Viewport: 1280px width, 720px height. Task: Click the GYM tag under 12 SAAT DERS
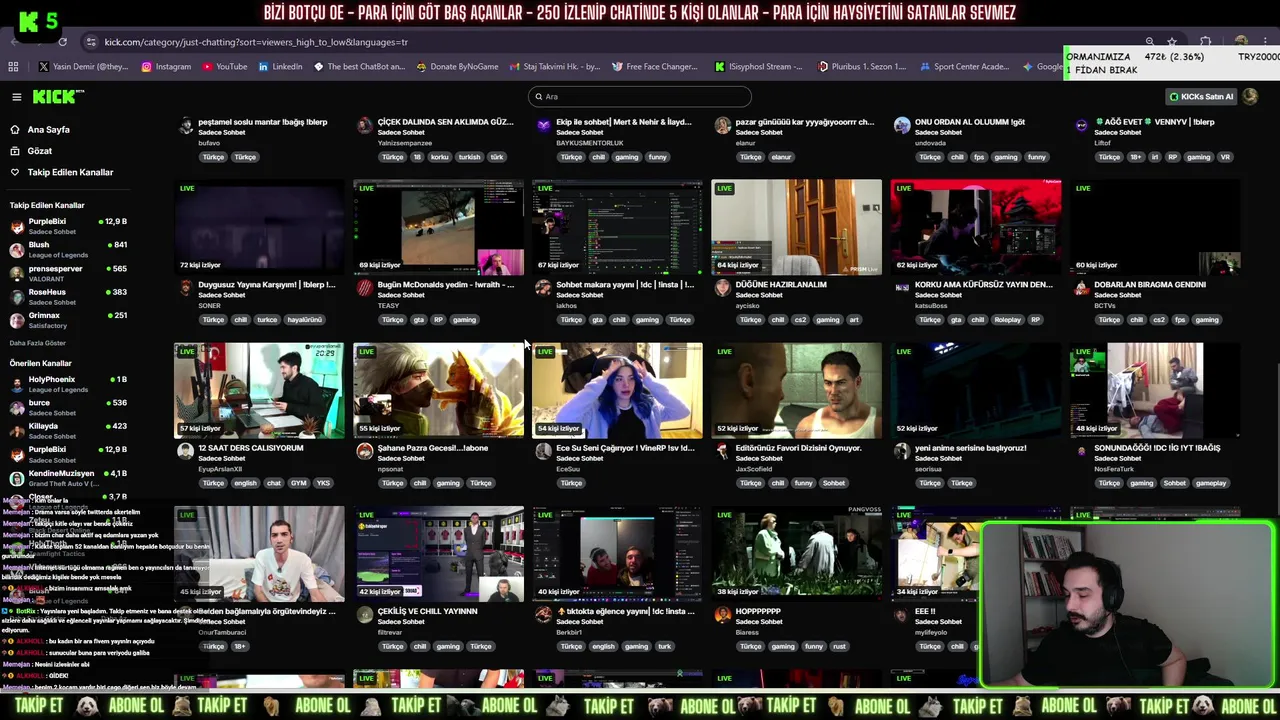click(x=299, y=483)
